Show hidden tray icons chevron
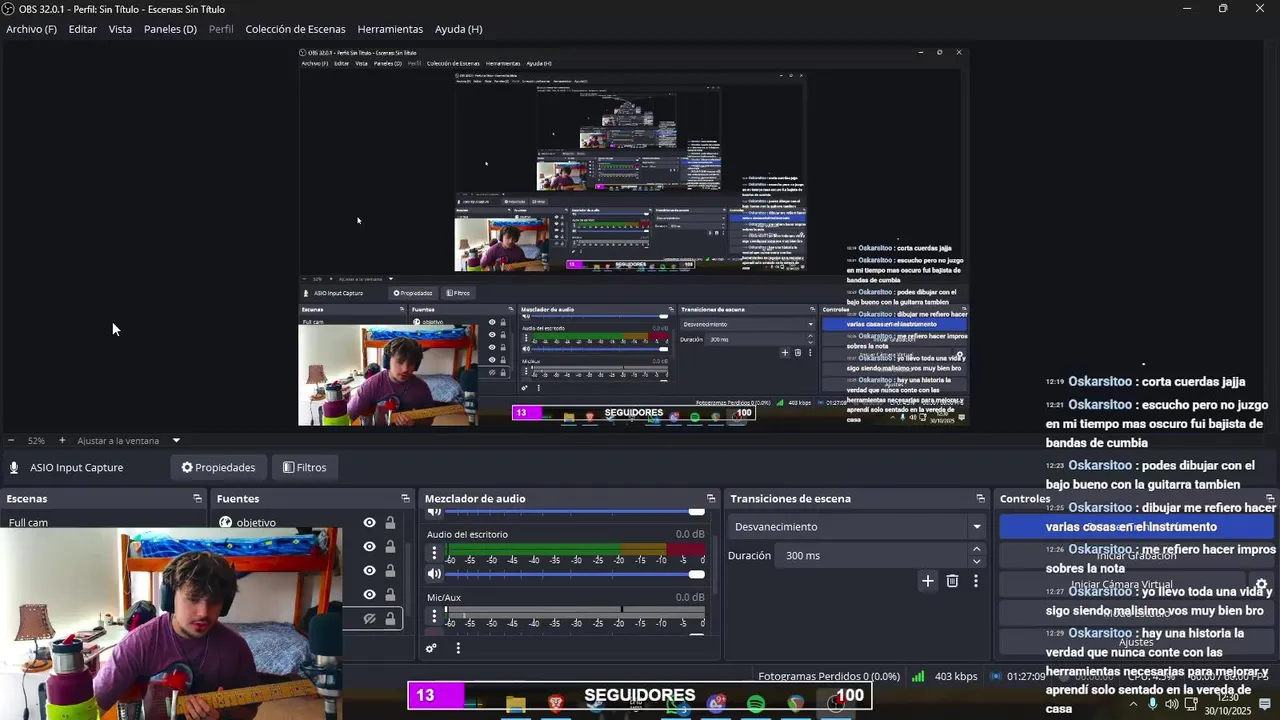 1133,704
